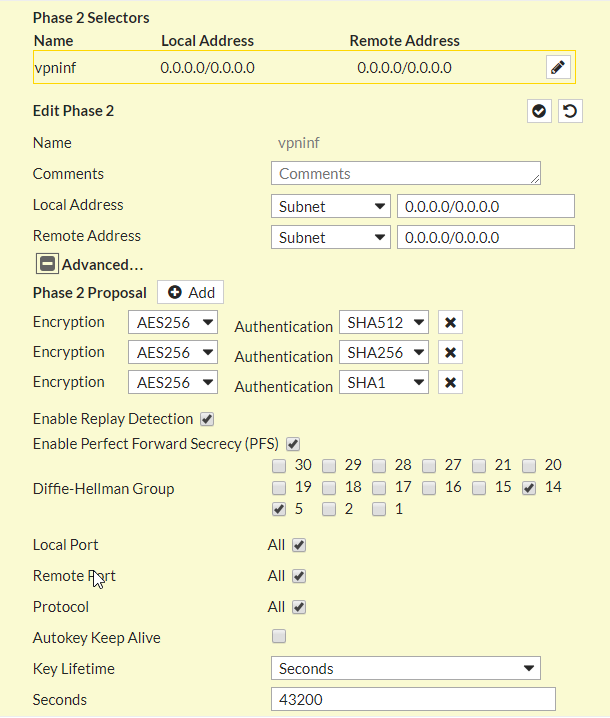This screenshot has width=610, height=718.
Task: Disable Enable Replay Detection checkbox
Action: pos(207,419)
